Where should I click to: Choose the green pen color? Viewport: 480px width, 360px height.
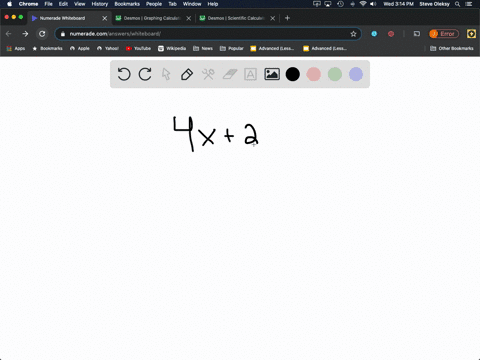(335, 74)
